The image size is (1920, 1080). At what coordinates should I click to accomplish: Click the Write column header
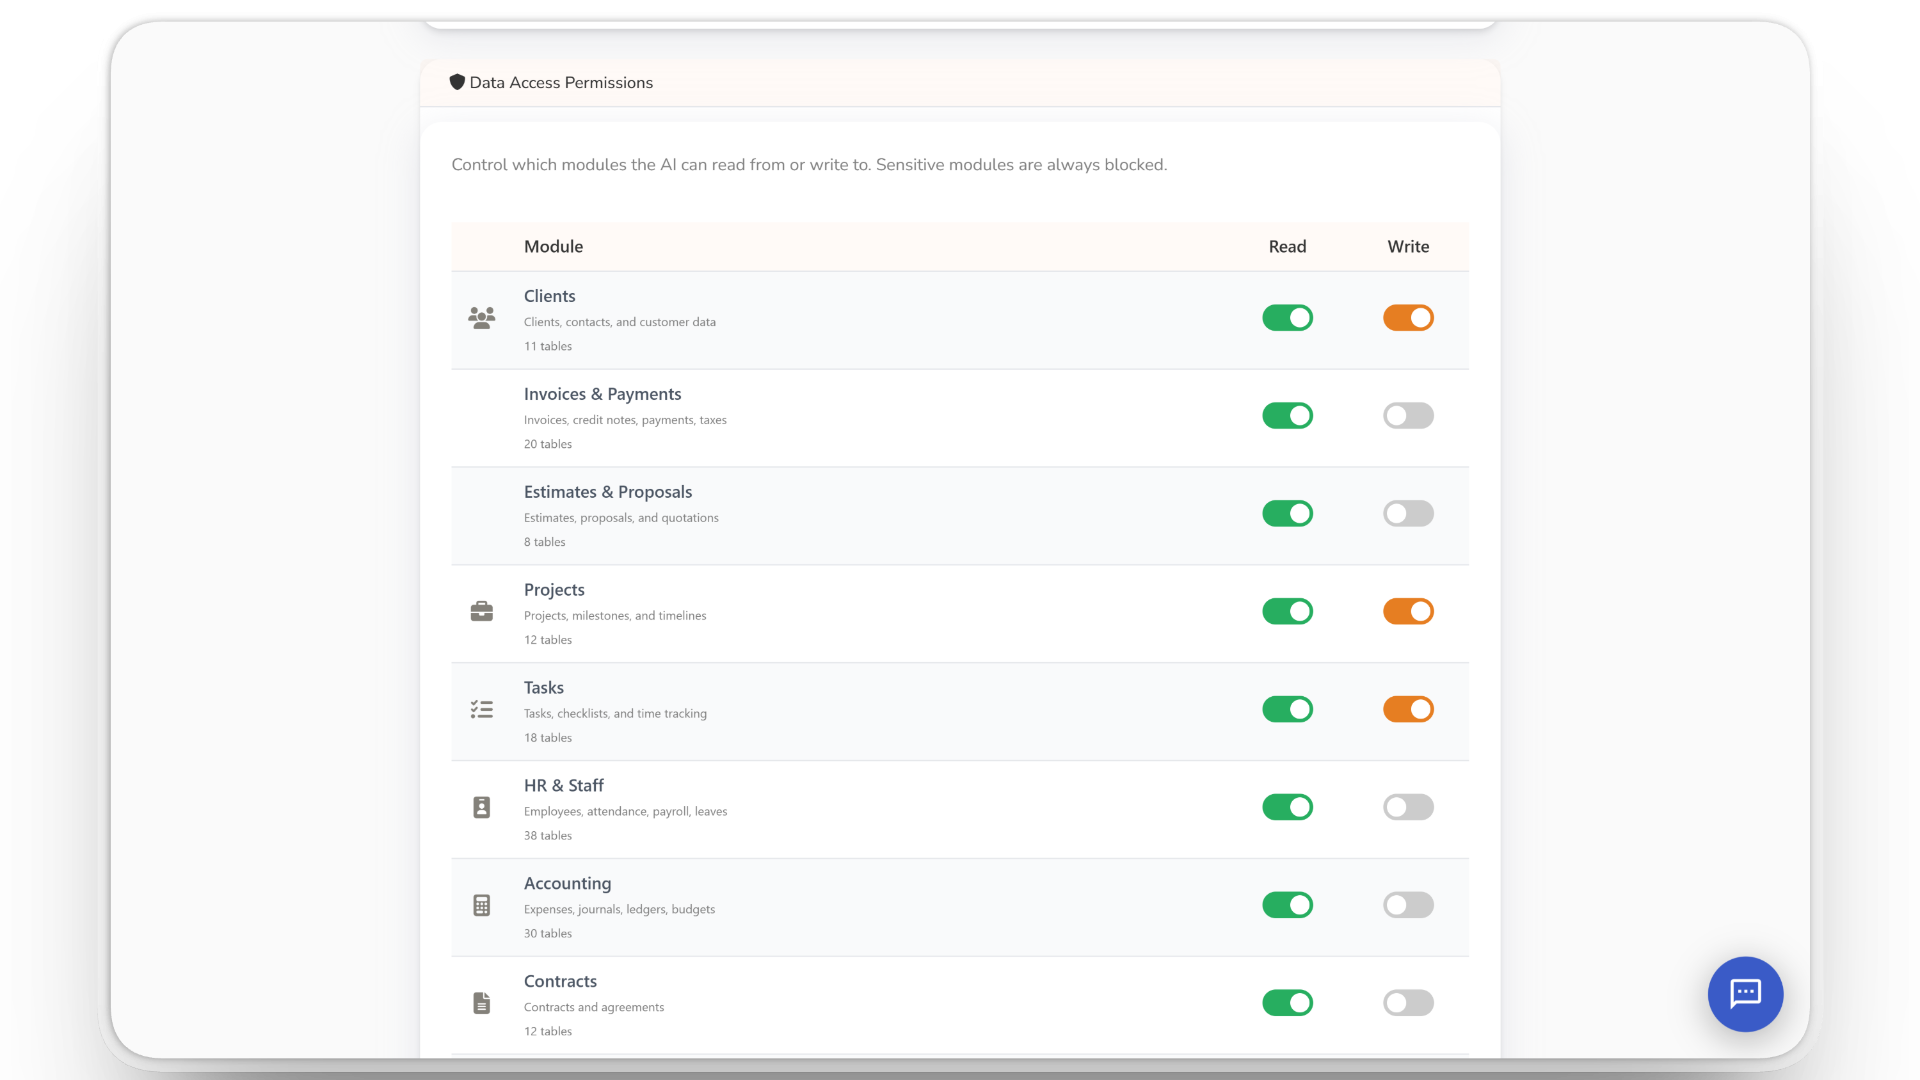coord(1408,247)
